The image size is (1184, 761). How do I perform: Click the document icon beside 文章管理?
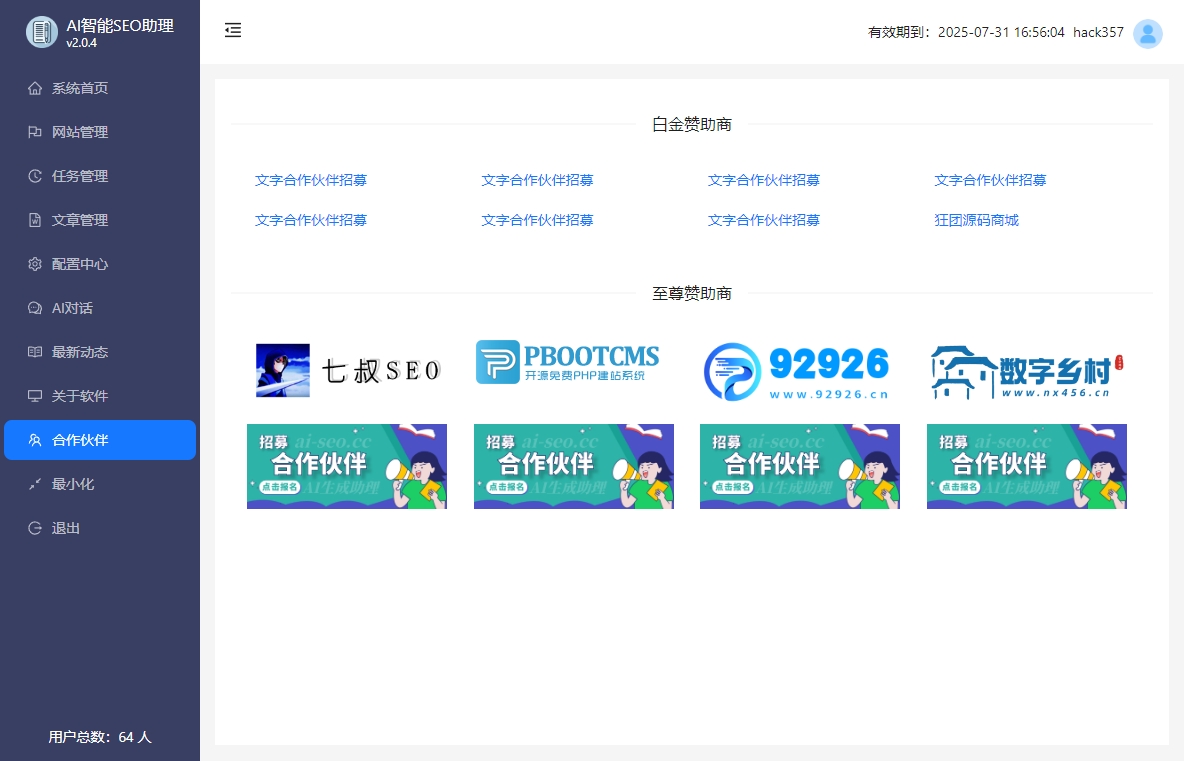[35, 220]
